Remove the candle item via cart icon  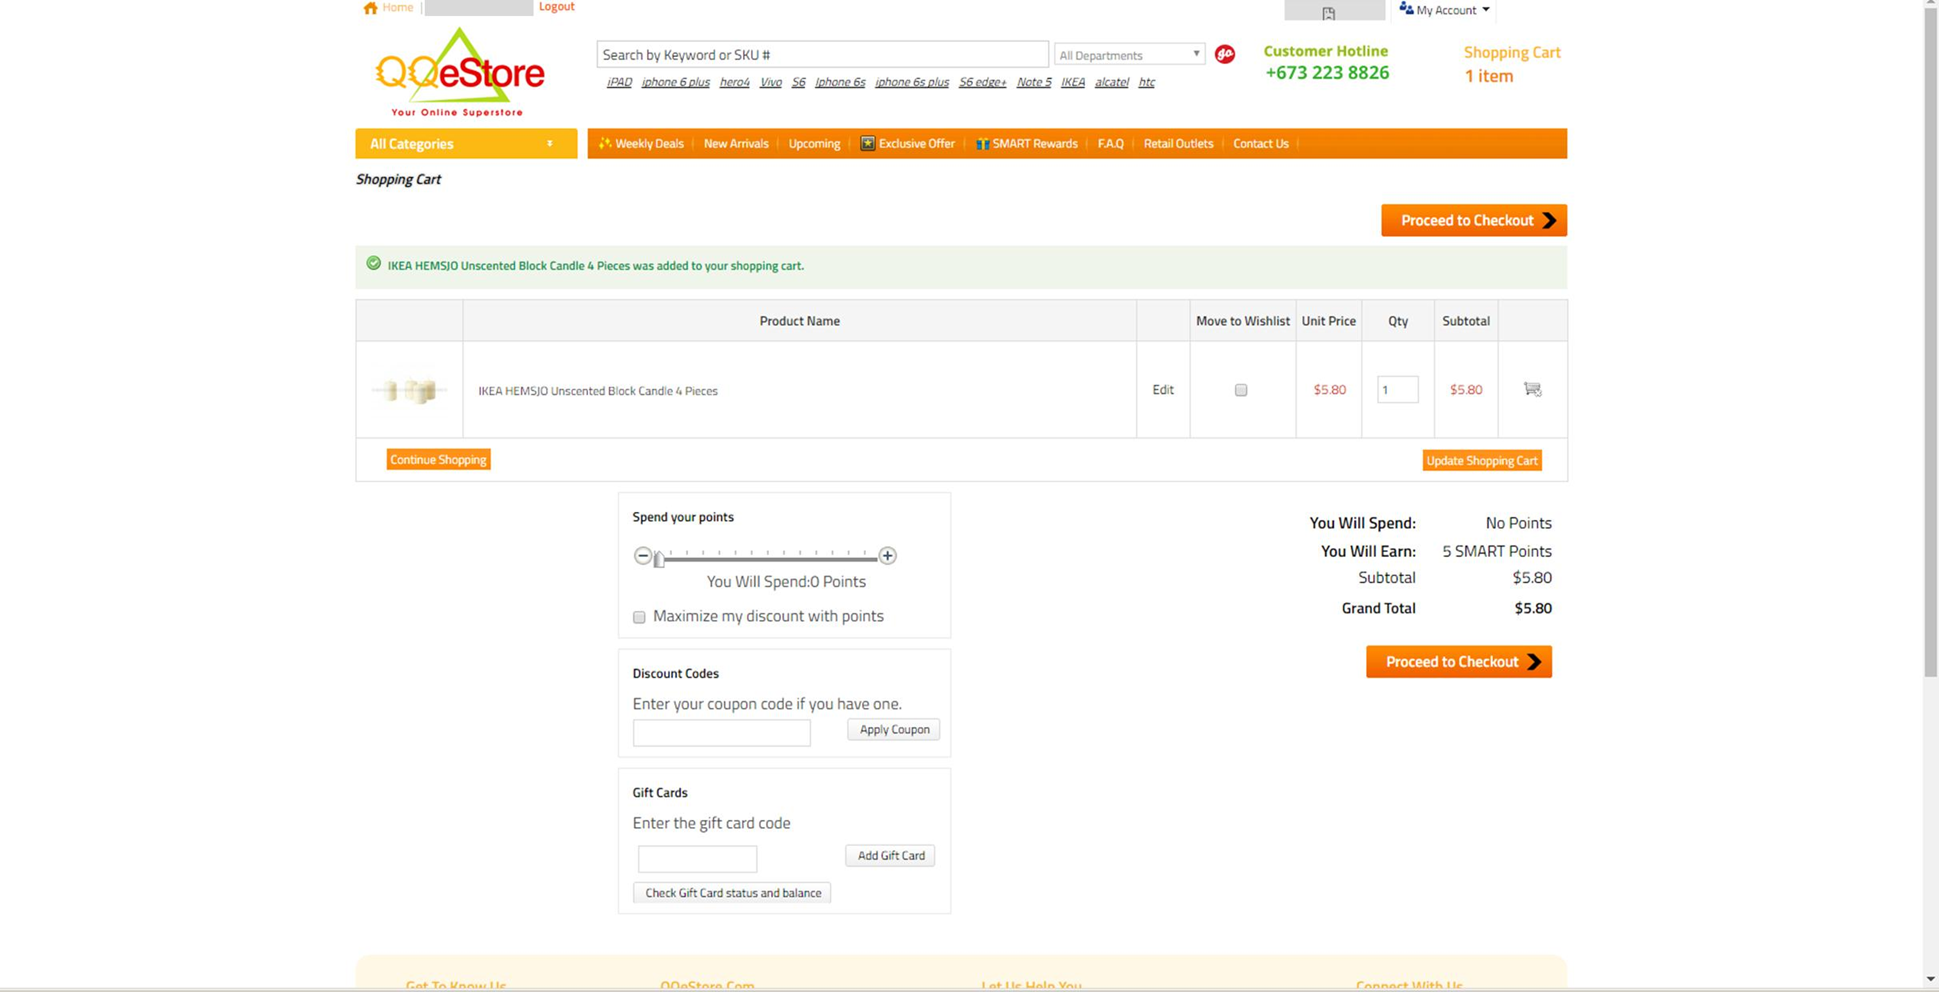pyautogui.click(x=1532, y=389)
